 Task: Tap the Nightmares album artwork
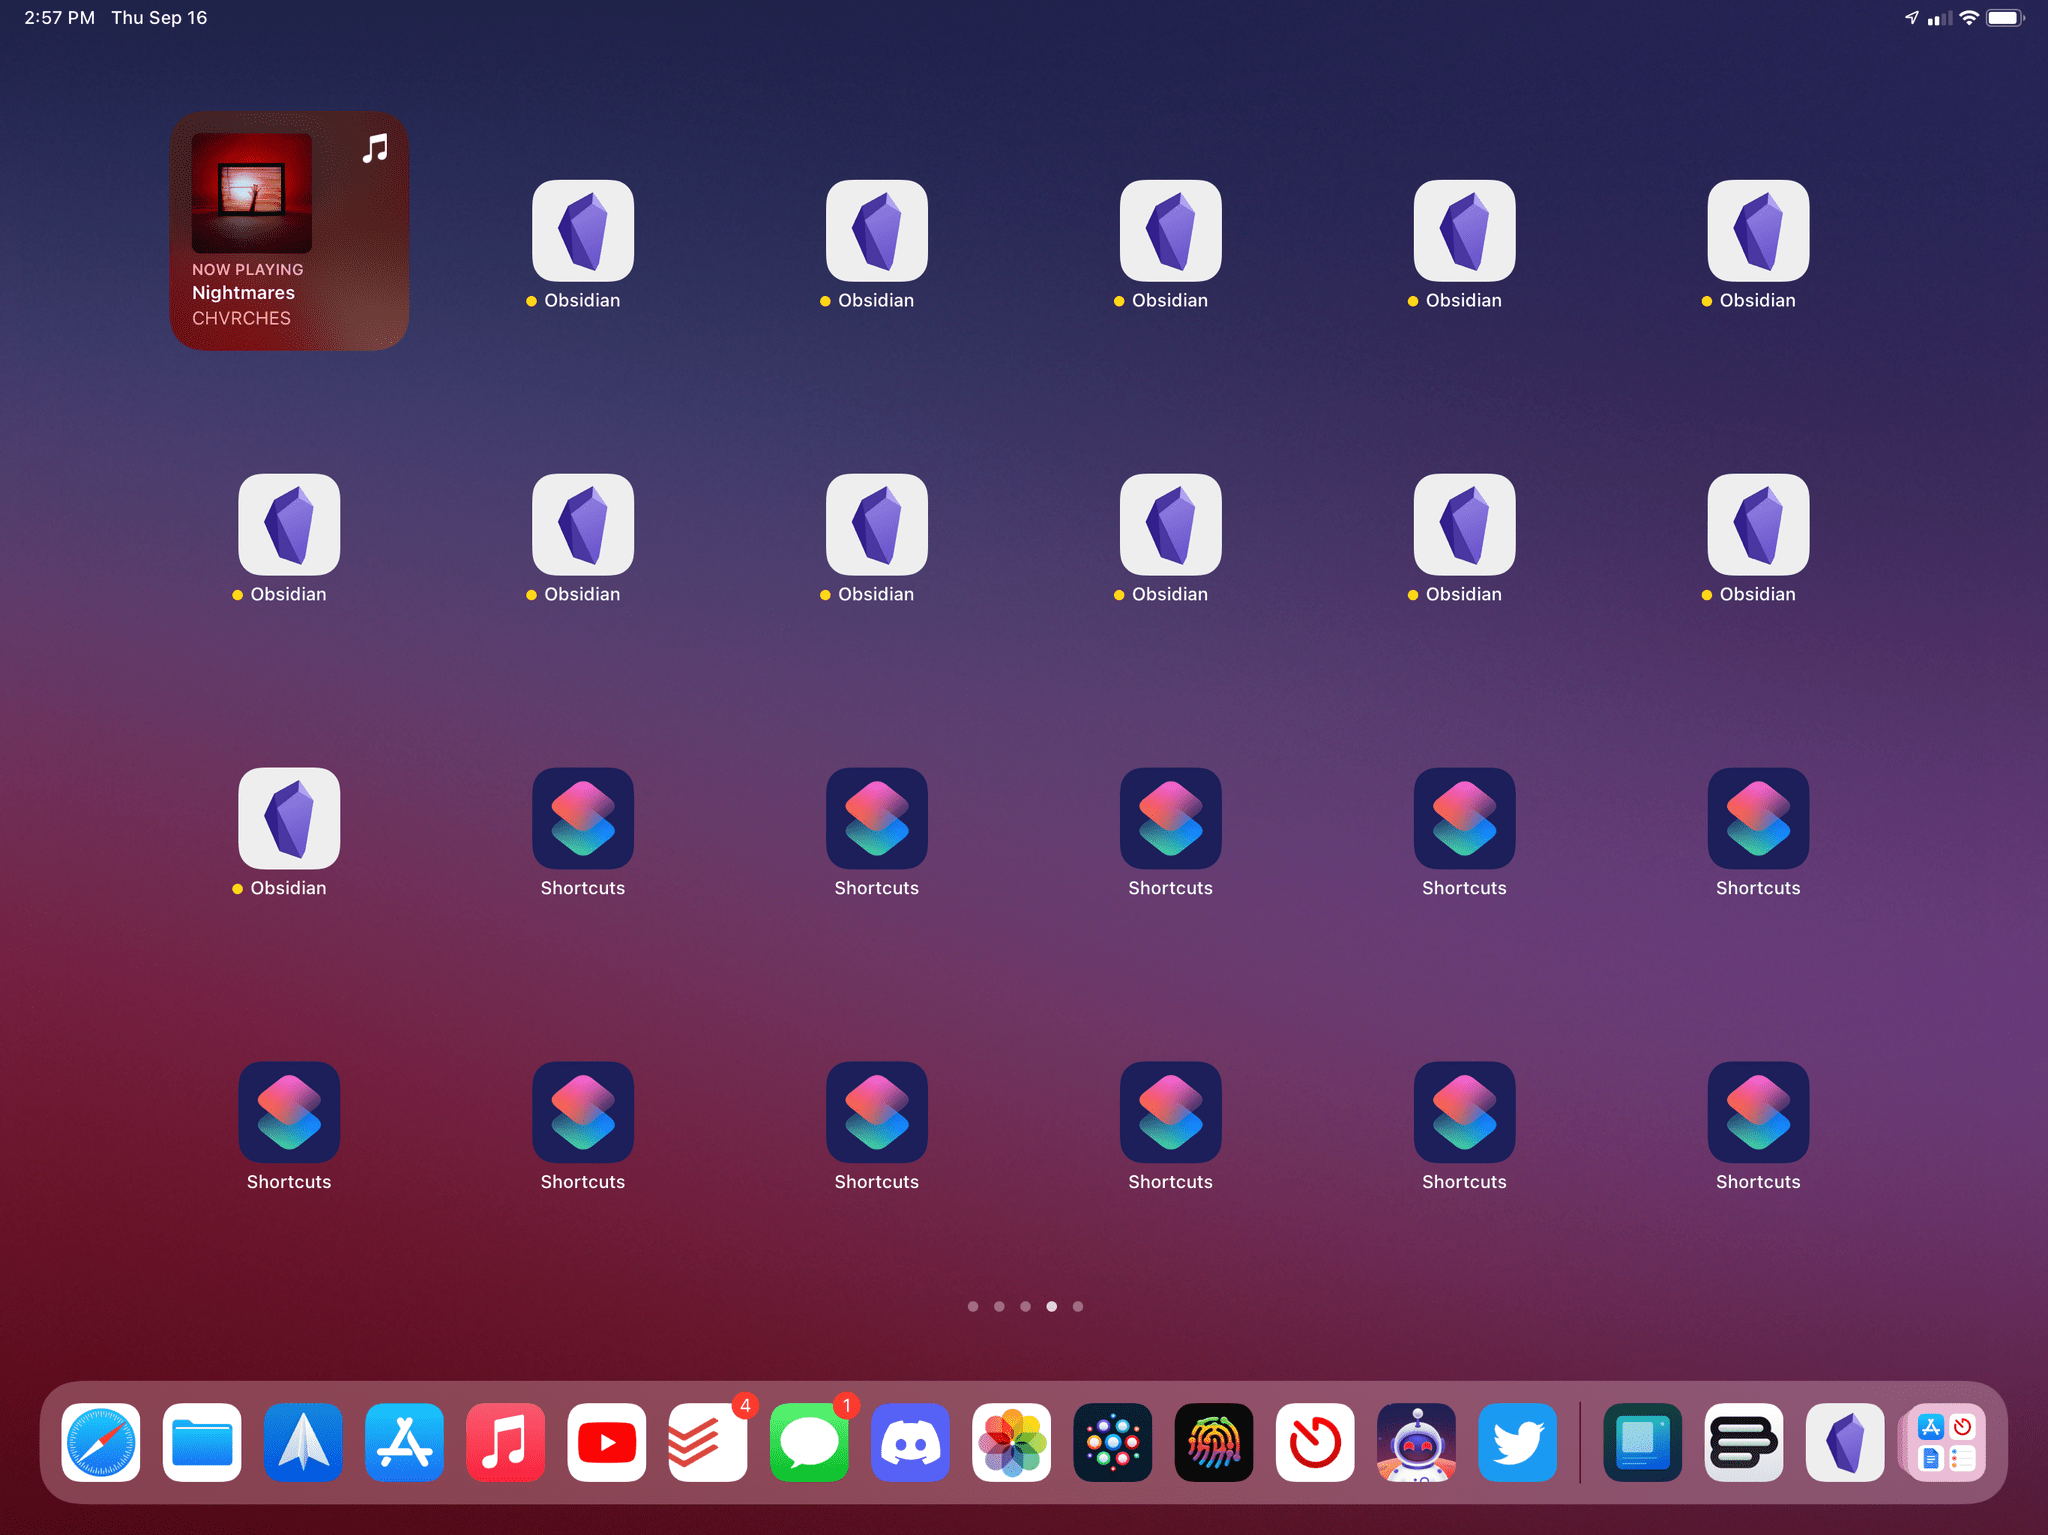point(252,193)
